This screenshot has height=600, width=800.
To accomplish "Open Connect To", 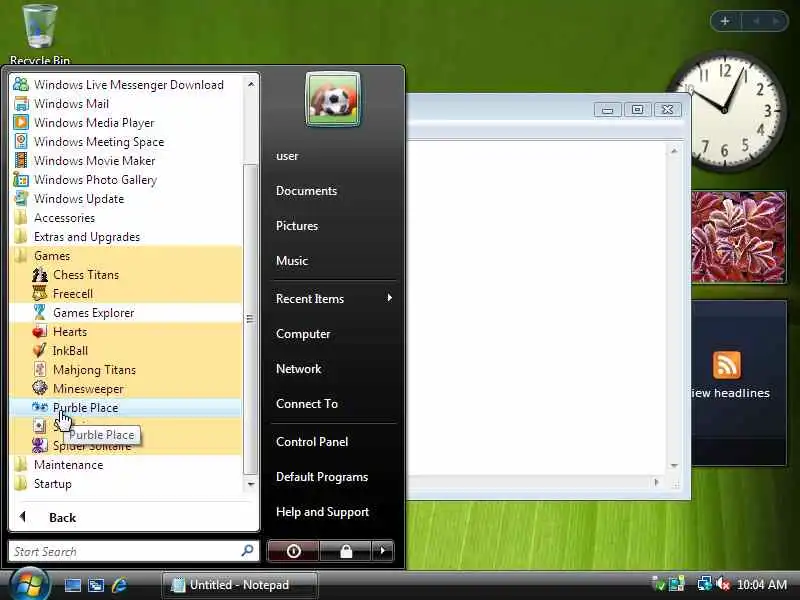I will tap(334, 404).
